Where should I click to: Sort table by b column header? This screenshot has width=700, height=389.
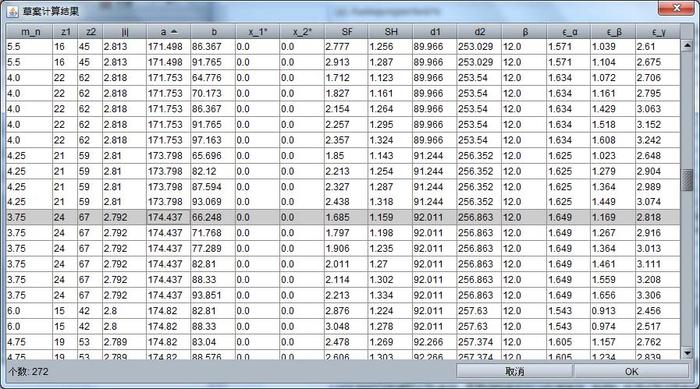(213, 32)
